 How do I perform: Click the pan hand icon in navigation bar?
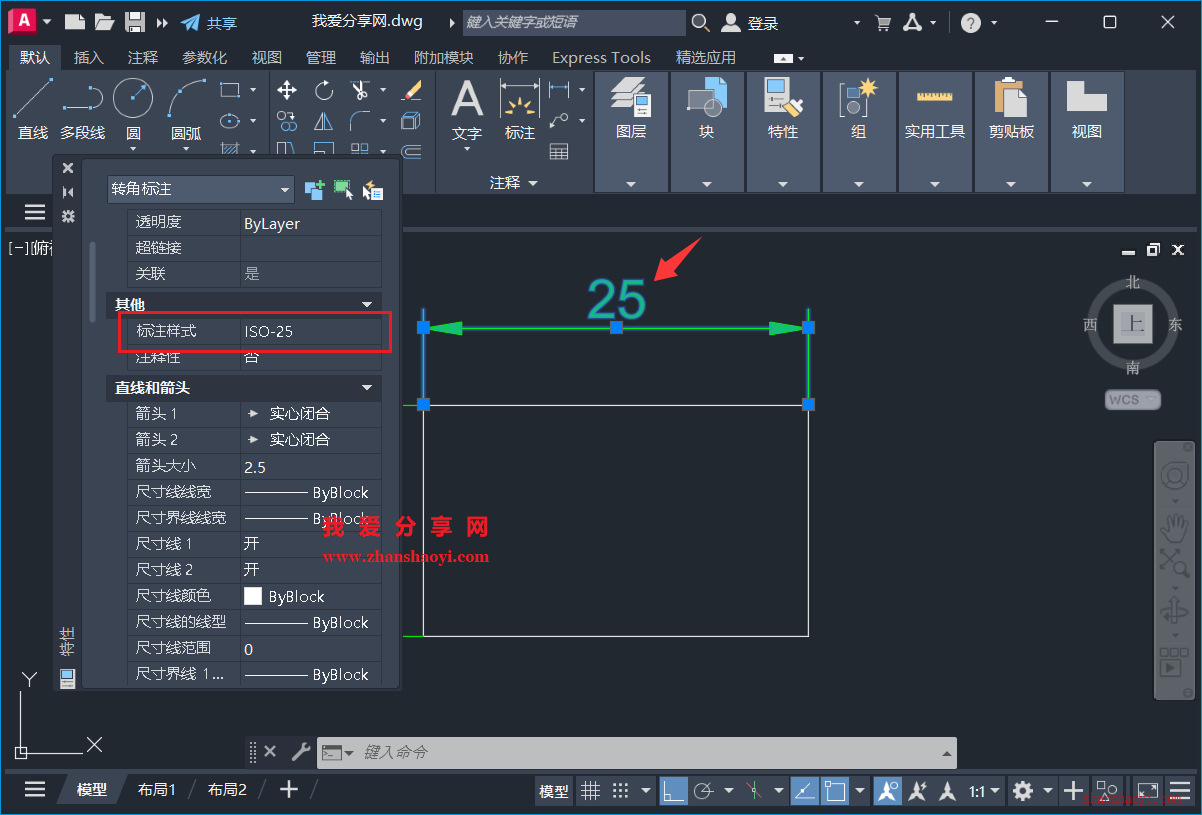[1173, 526]
